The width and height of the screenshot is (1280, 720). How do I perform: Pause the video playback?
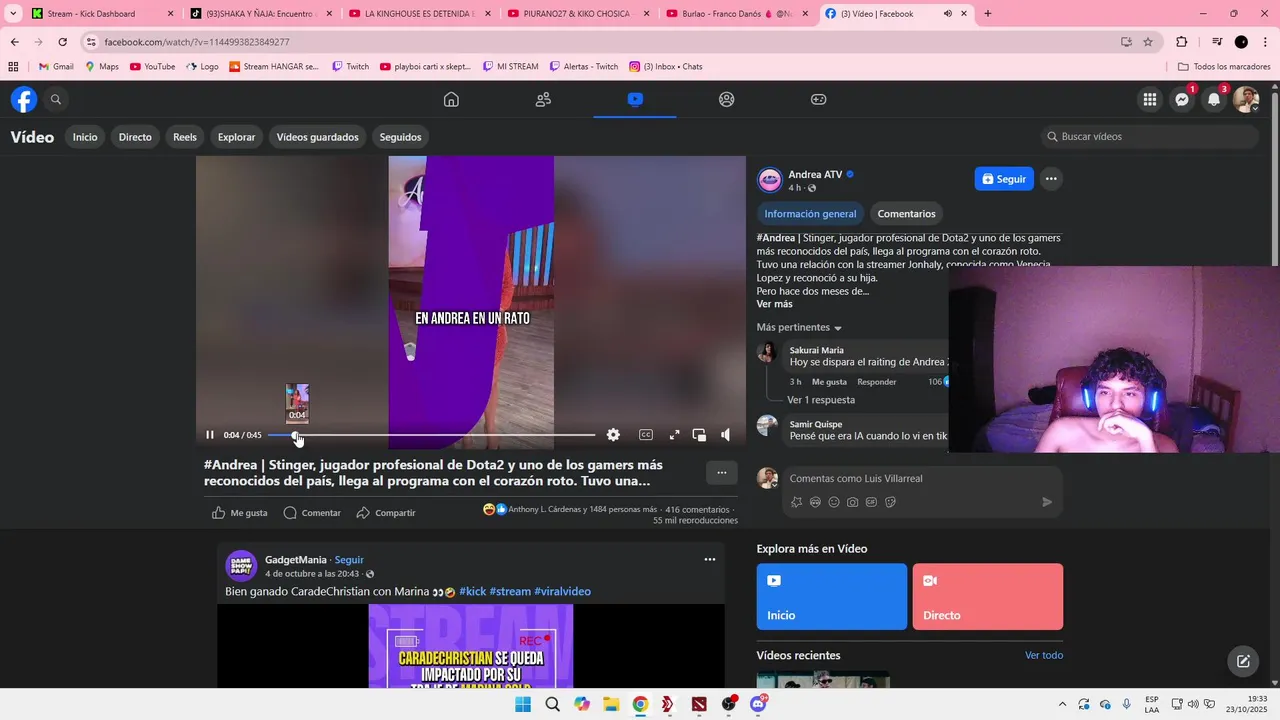pos(210,435)
